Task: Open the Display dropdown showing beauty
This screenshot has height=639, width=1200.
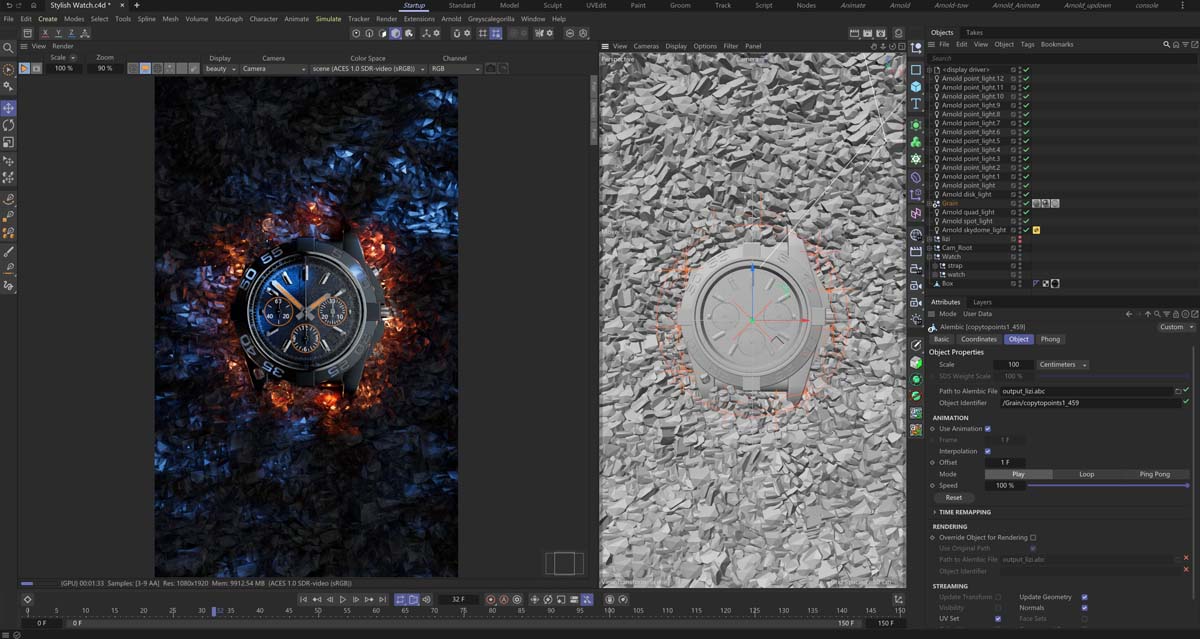Action: [x=220, y=69]
